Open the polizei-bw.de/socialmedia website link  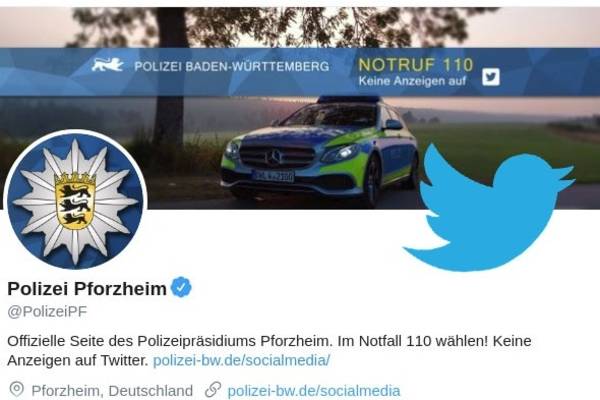click(x=314, y=391)
